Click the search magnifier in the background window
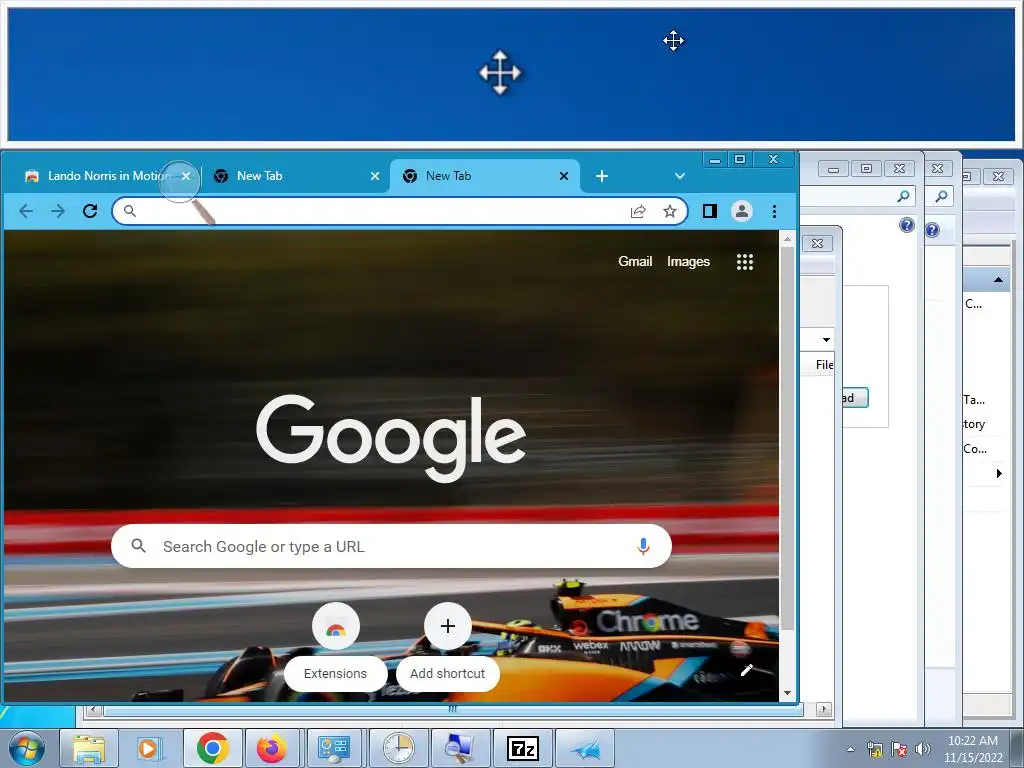This screenshot has height=768, width=1024. (x=904, y=196)
